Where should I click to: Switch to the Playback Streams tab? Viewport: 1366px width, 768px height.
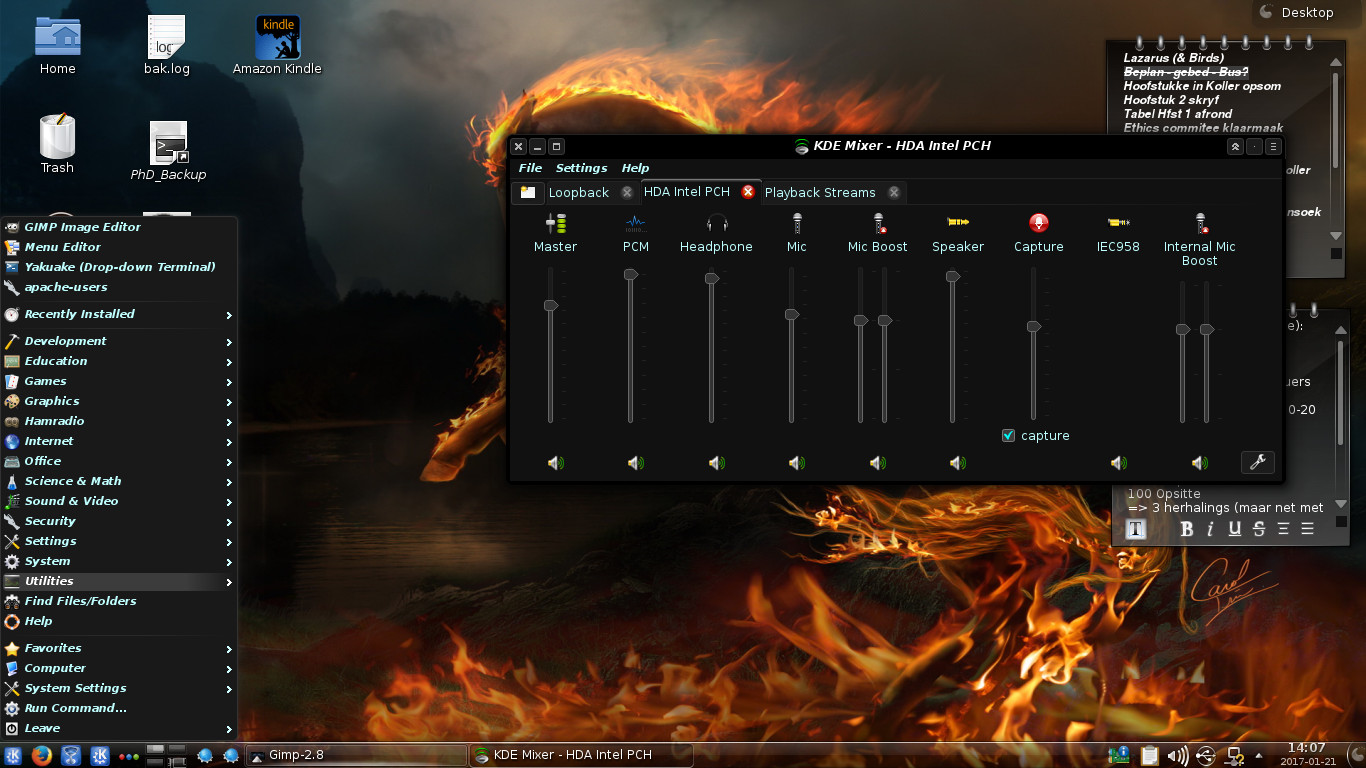[820, 192]
